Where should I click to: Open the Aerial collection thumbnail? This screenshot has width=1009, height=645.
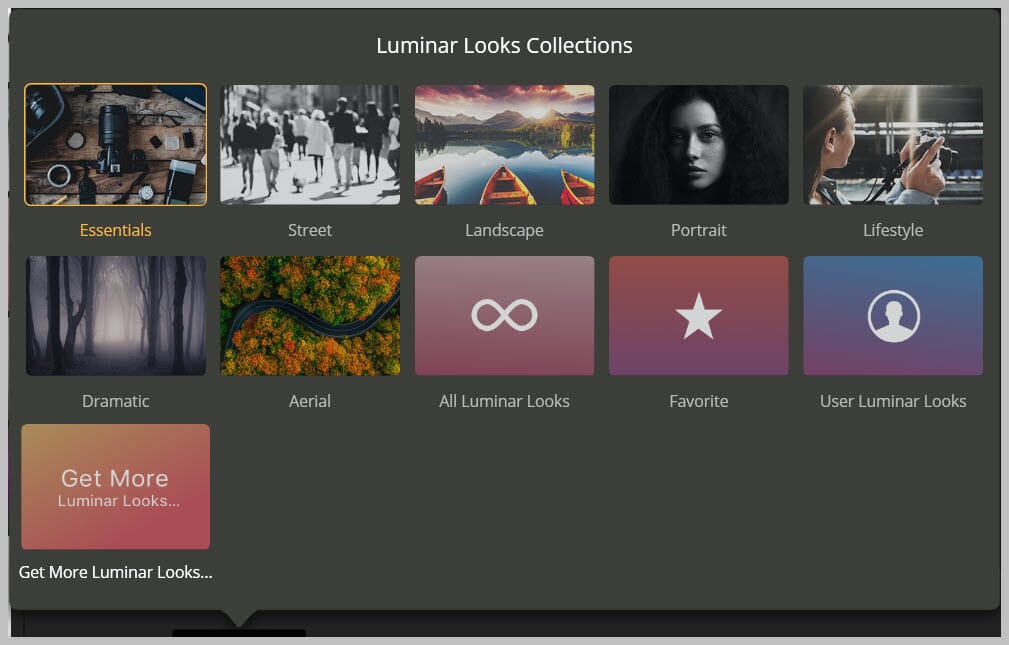[310, 315]
